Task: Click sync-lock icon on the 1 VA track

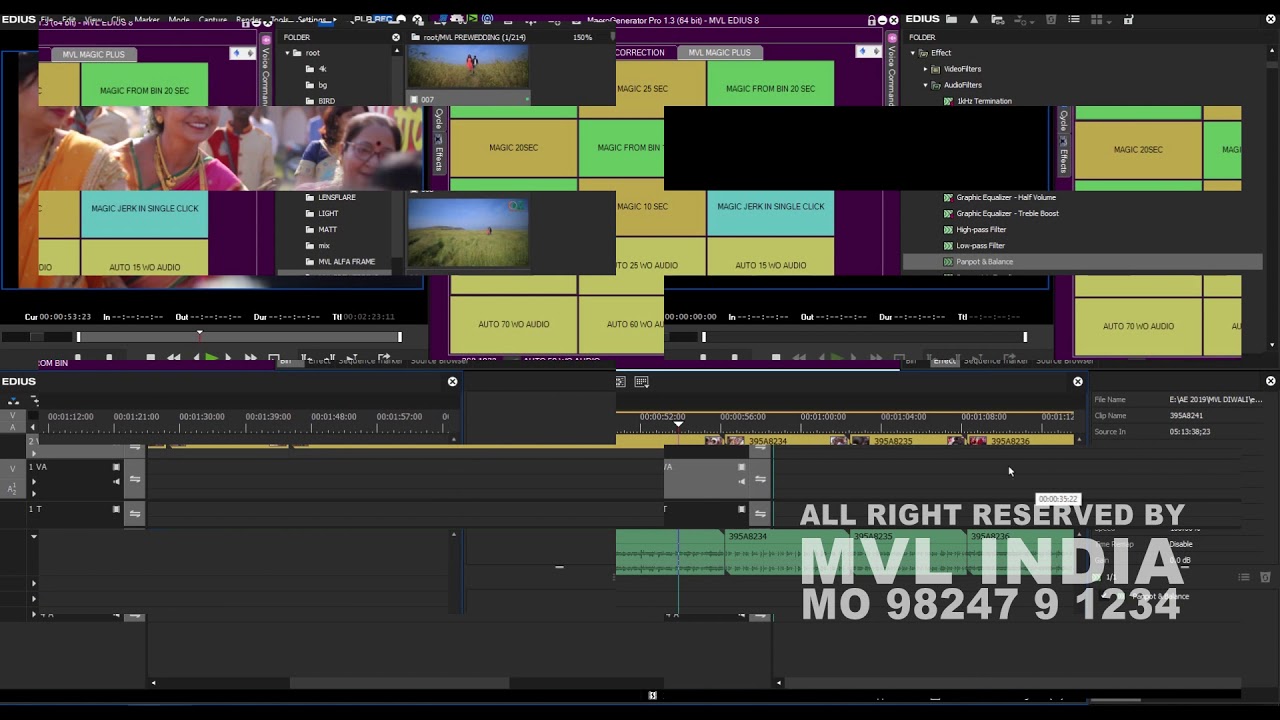Action: pyautogui.click(x=135, y=479)
